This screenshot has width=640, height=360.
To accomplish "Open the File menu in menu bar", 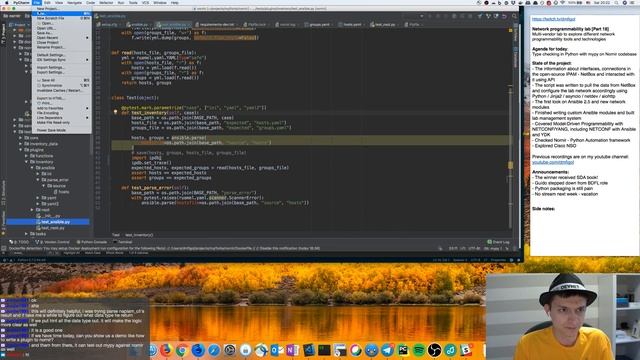I will click(37, 2).
